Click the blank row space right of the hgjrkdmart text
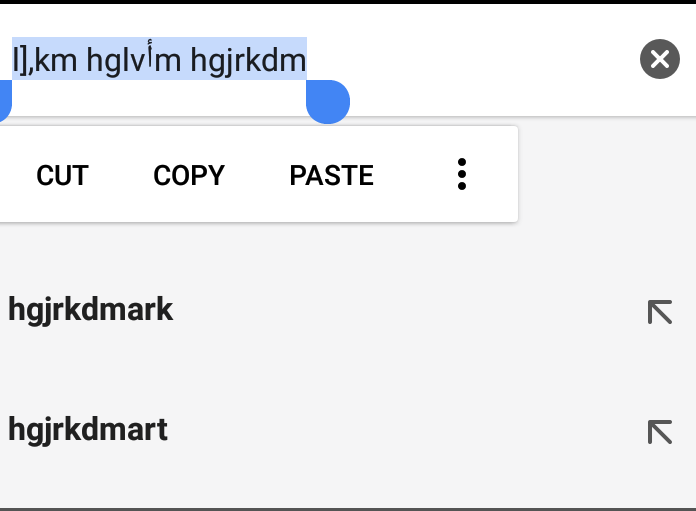The width and height of the screenshot is (696, 511). tap(400, 430)
